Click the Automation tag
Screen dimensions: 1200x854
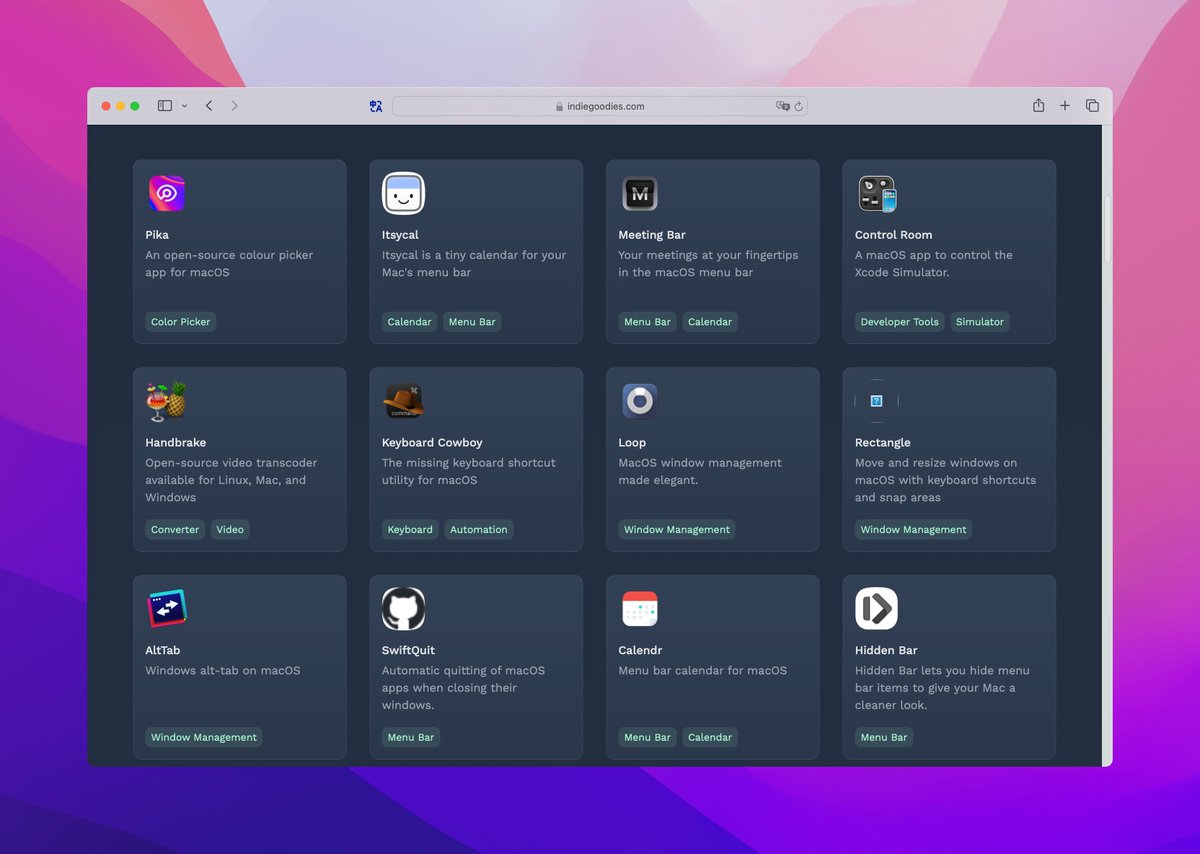(x=479, y=529)
